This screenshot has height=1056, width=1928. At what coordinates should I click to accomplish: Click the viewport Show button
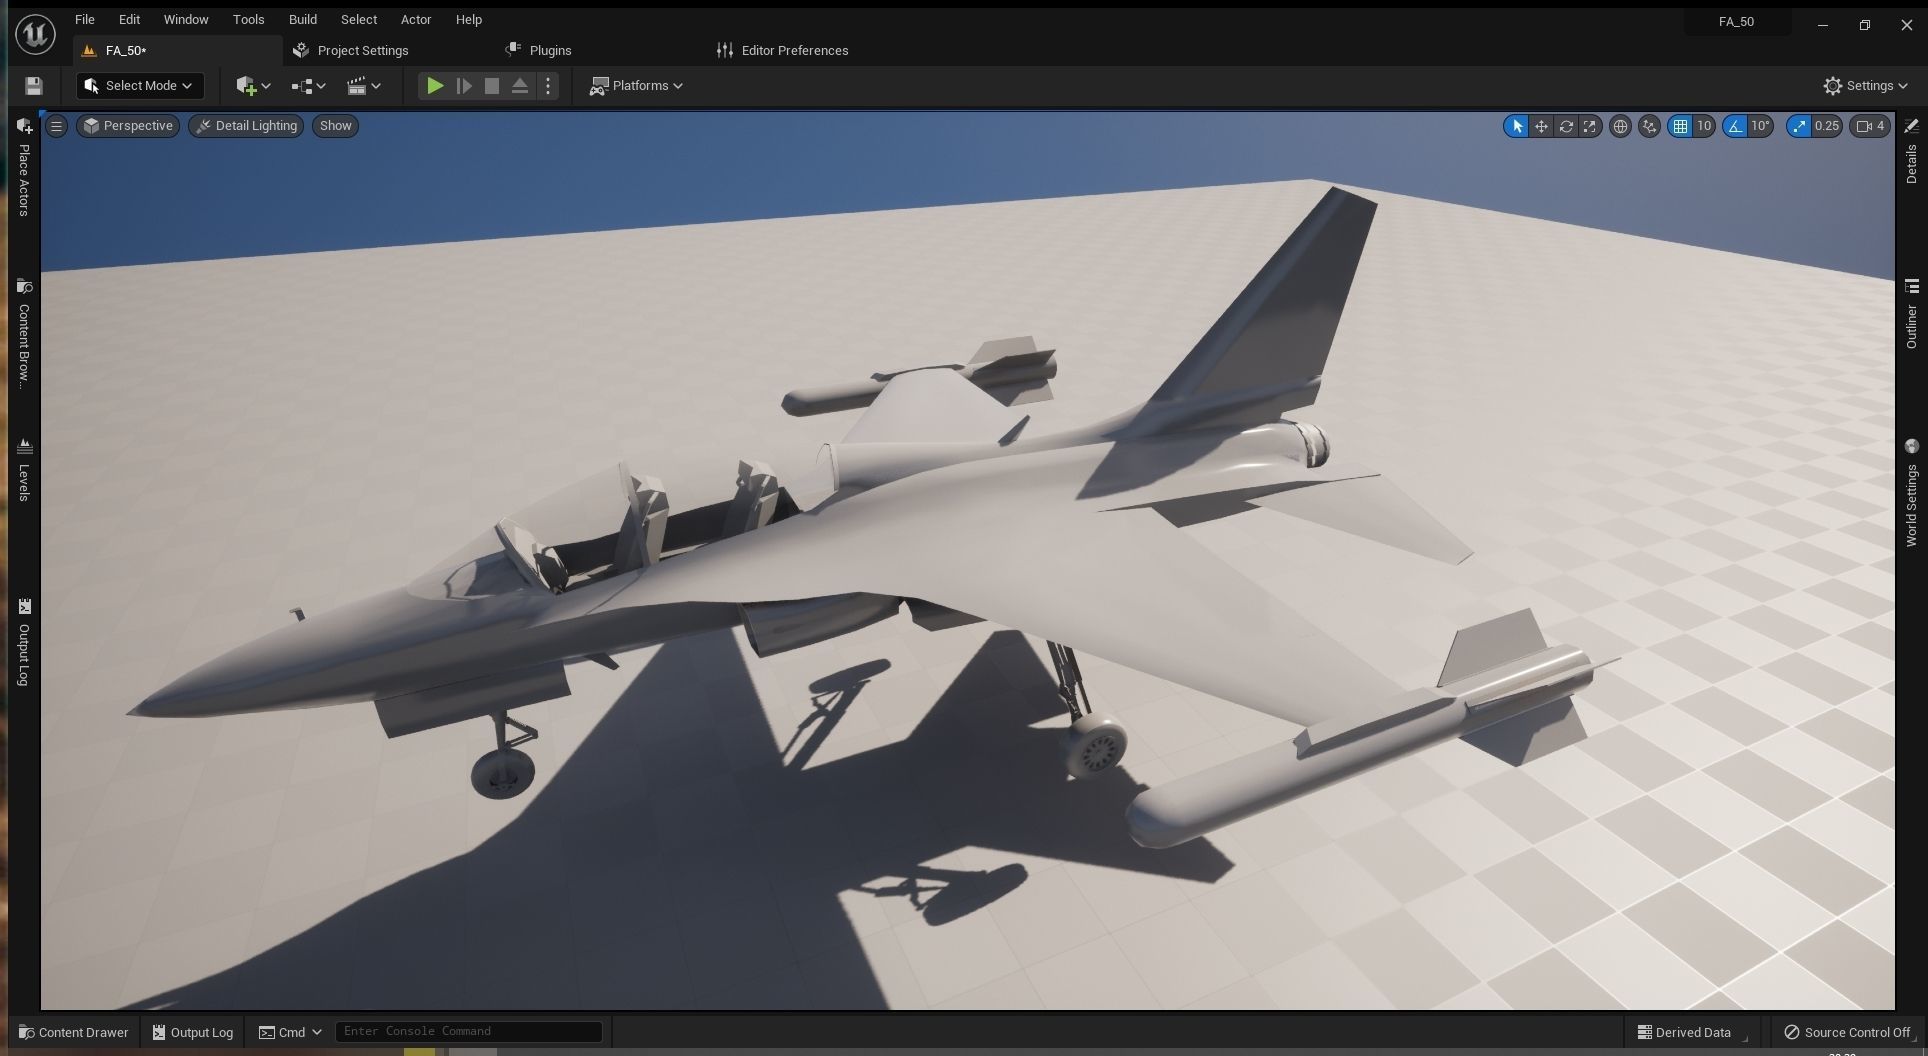[x=336, y=126]
